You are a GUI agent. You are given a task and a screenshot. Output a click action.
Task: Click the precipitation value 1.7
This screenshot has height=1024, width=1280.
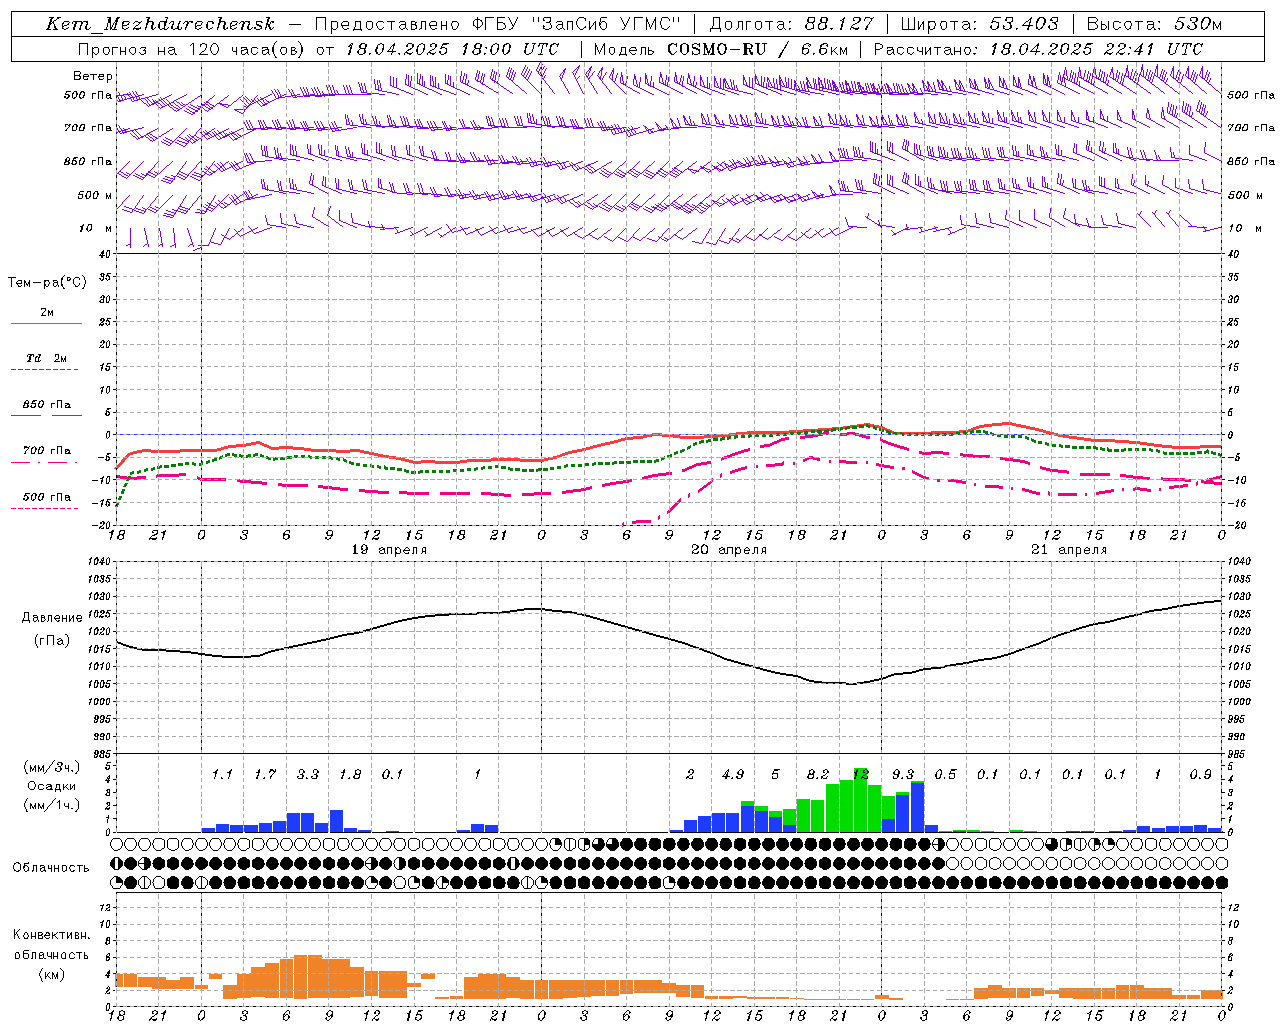(265, 775)
